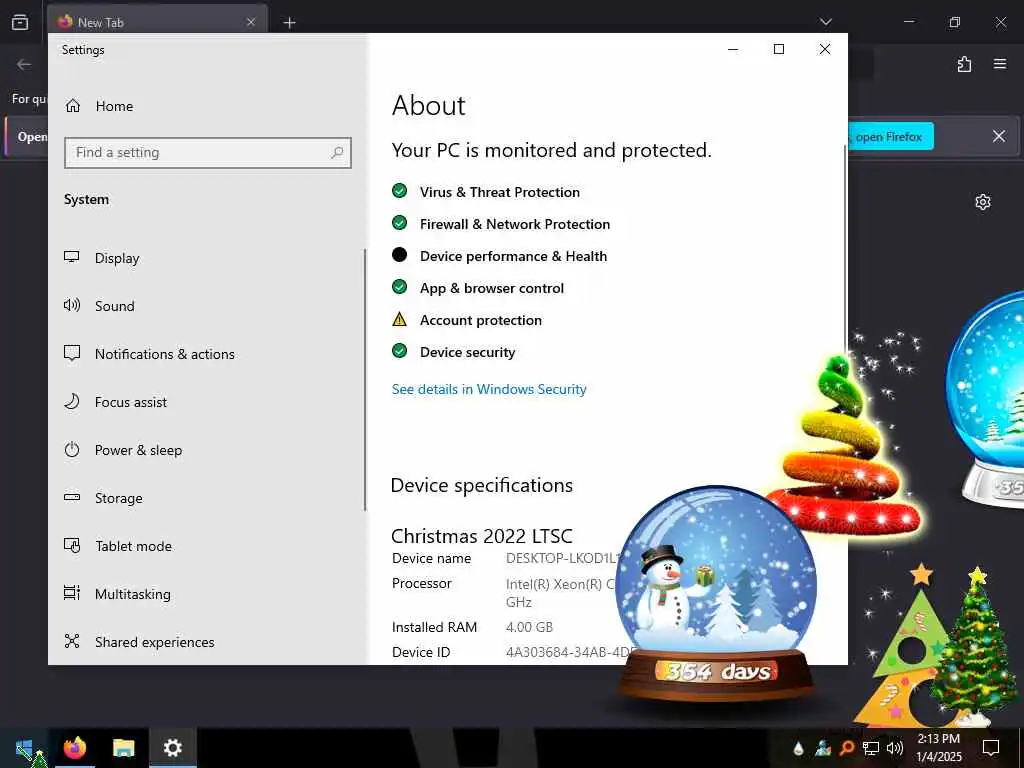Viewport: 1024px width, 768px height.
Task: Open the Start menu
Action: pos(25,748)
